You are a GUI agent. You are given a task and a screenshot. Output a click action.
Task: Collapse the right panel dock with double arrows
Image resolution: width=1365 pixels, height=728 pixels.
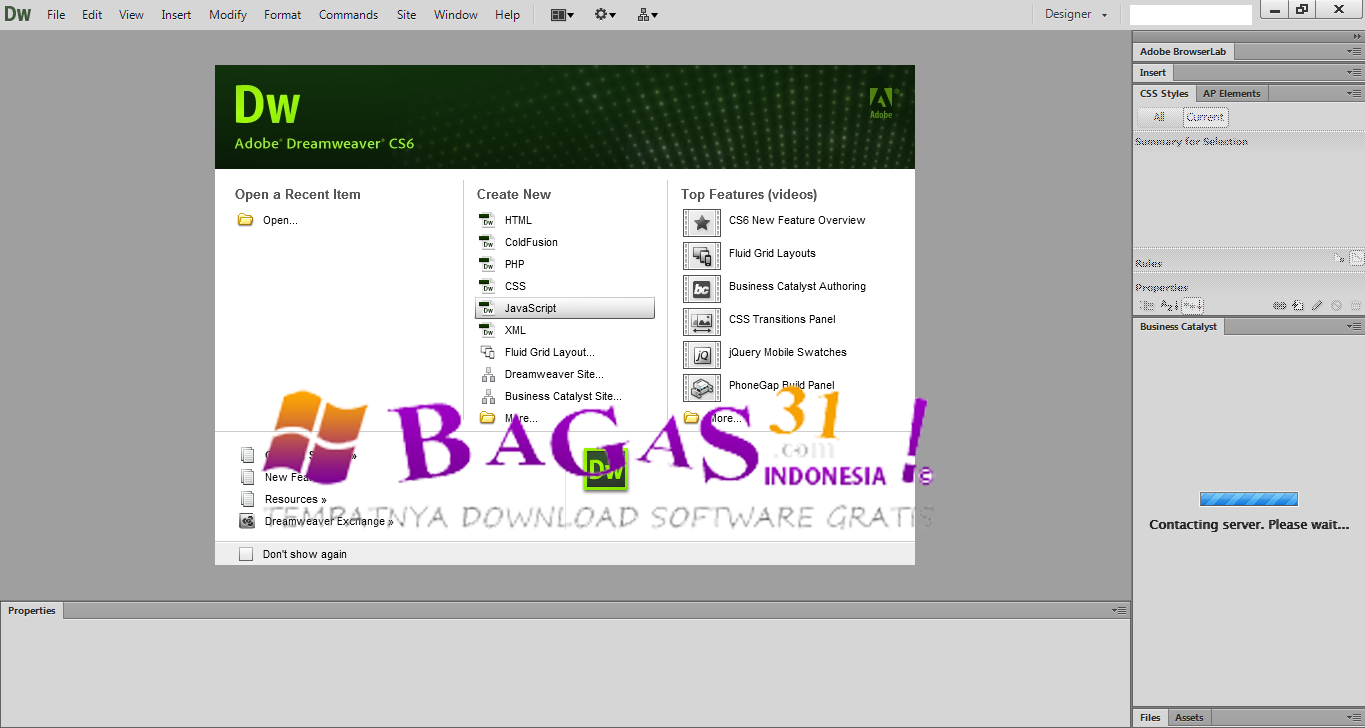point(1356,36)
